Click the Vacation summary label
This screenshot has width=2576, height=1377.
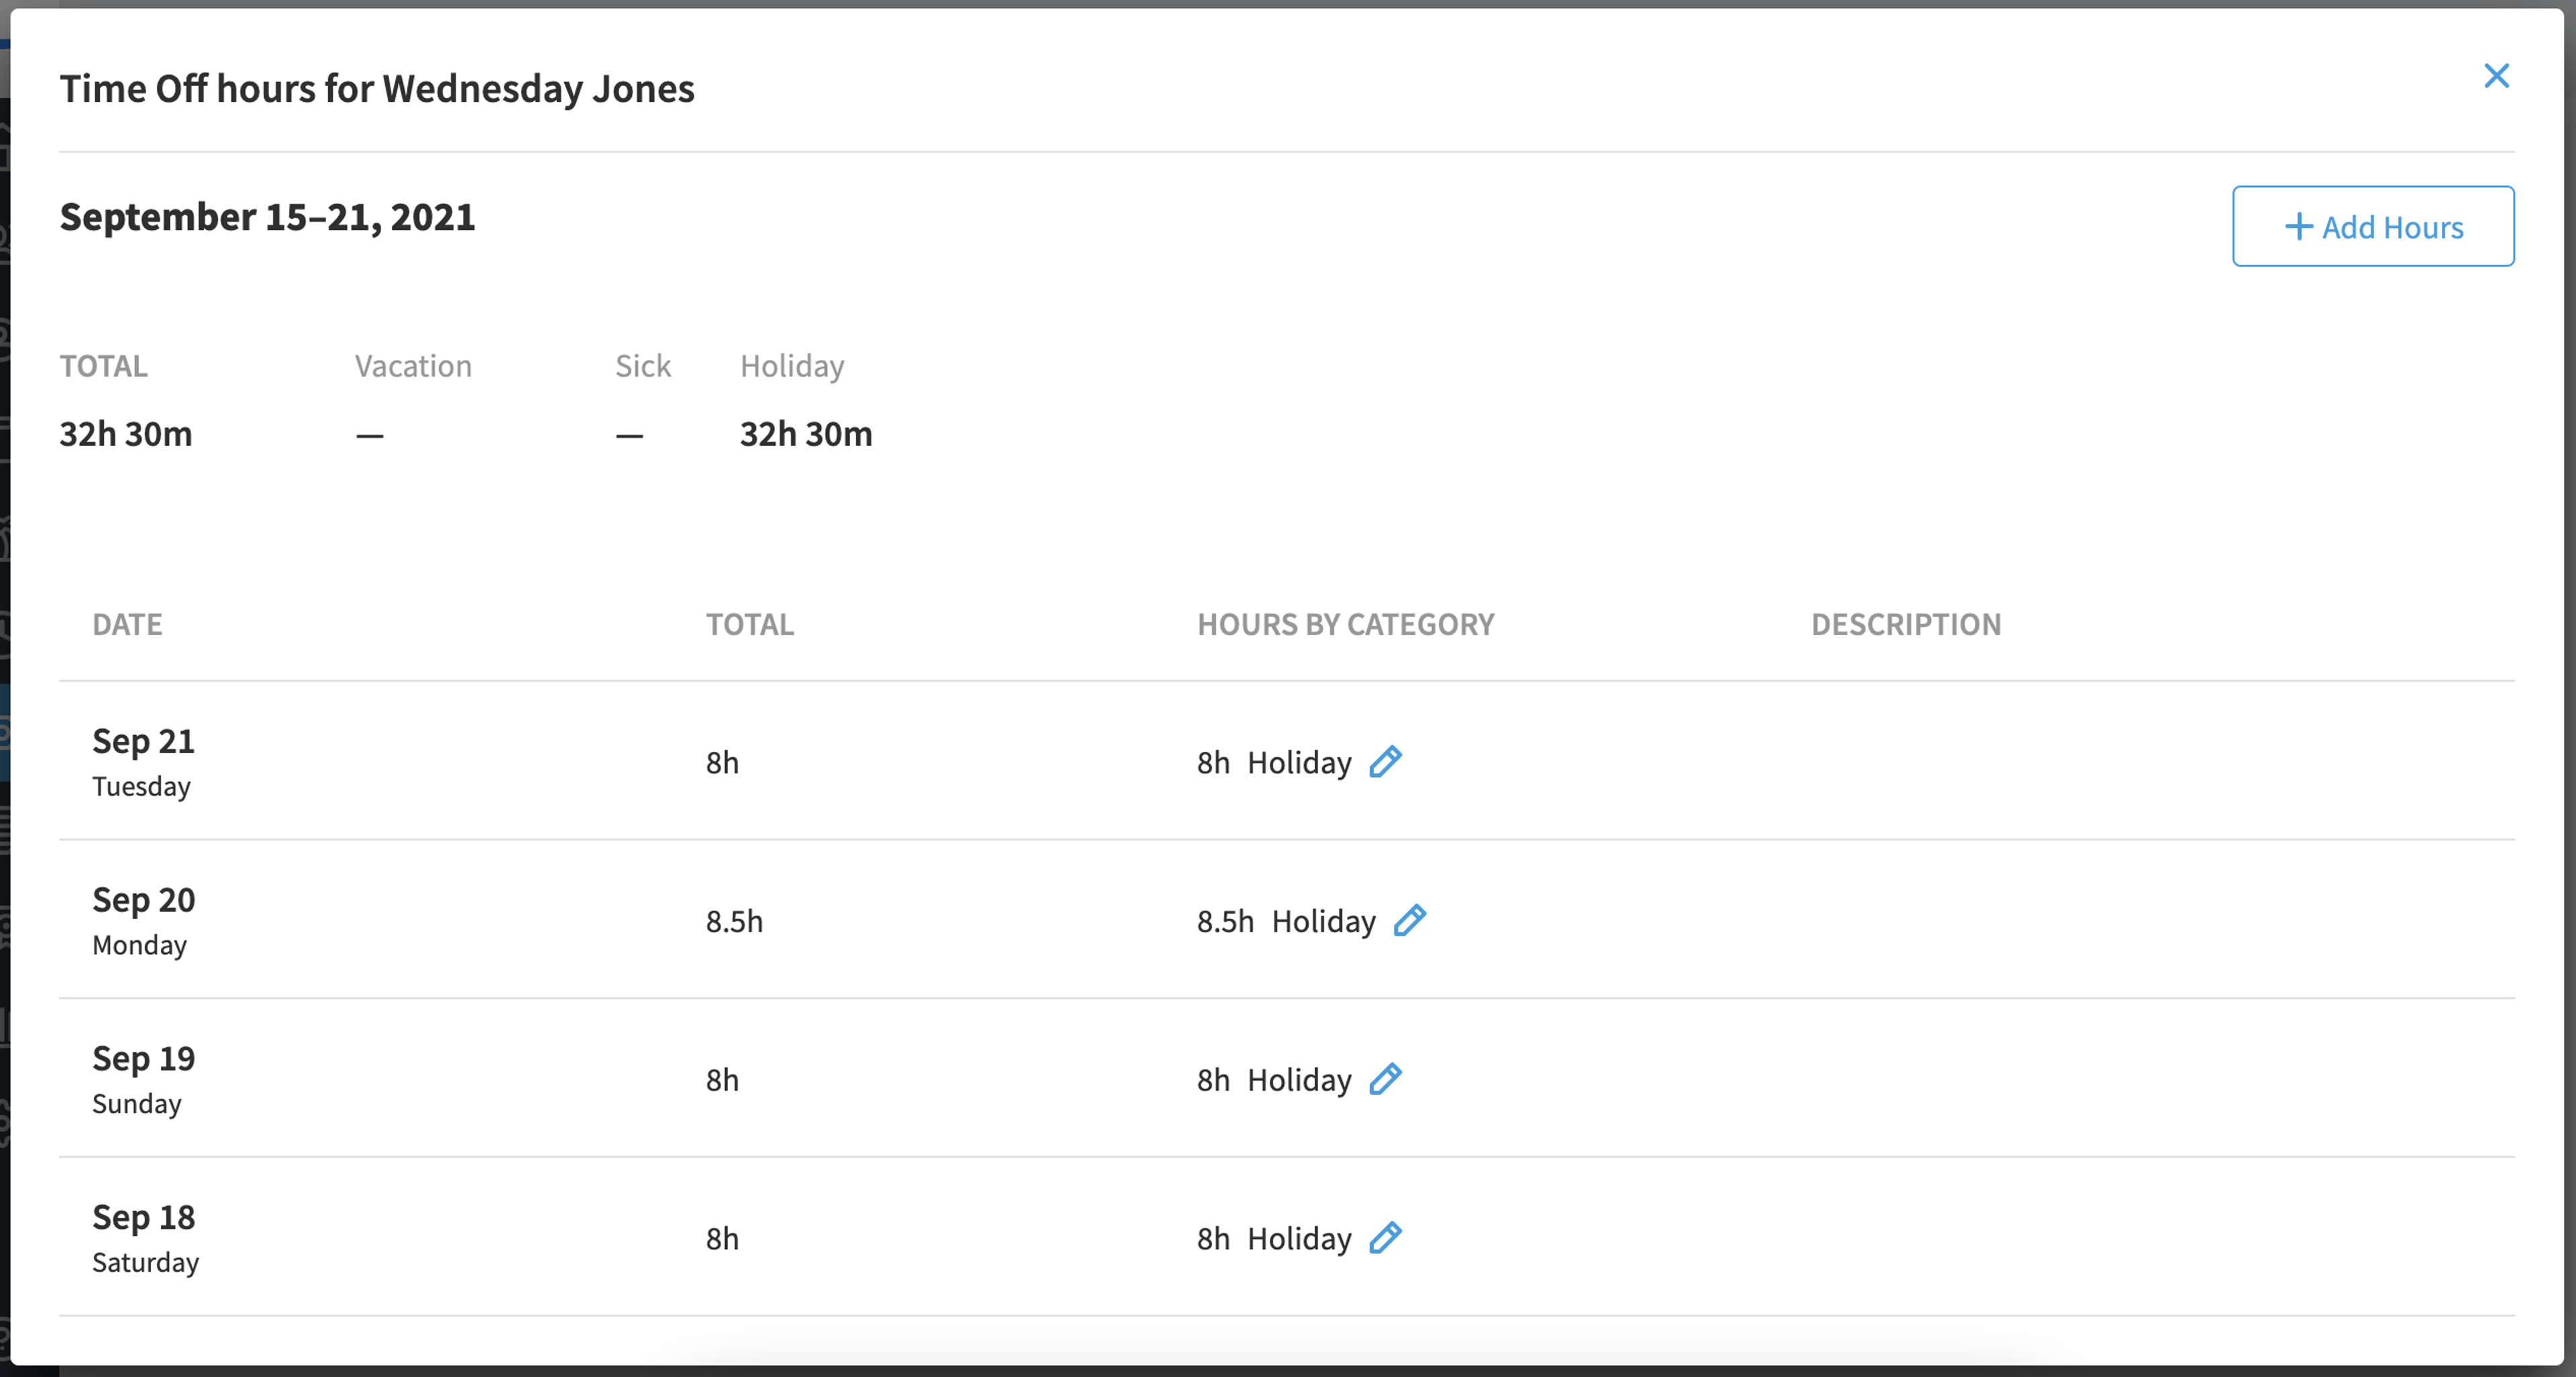tap(413, 366)
